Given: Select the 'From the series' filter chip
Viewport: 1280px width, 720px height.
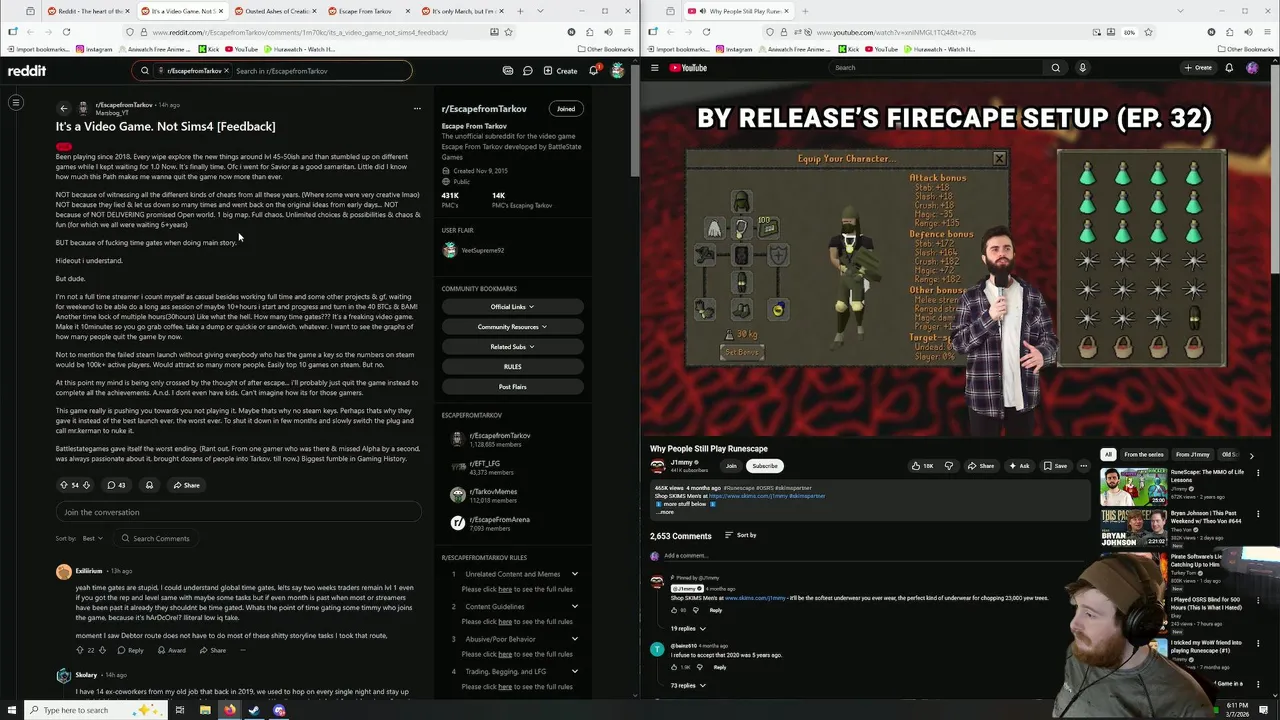Looking at the screenshot, I should (1143, 455).
